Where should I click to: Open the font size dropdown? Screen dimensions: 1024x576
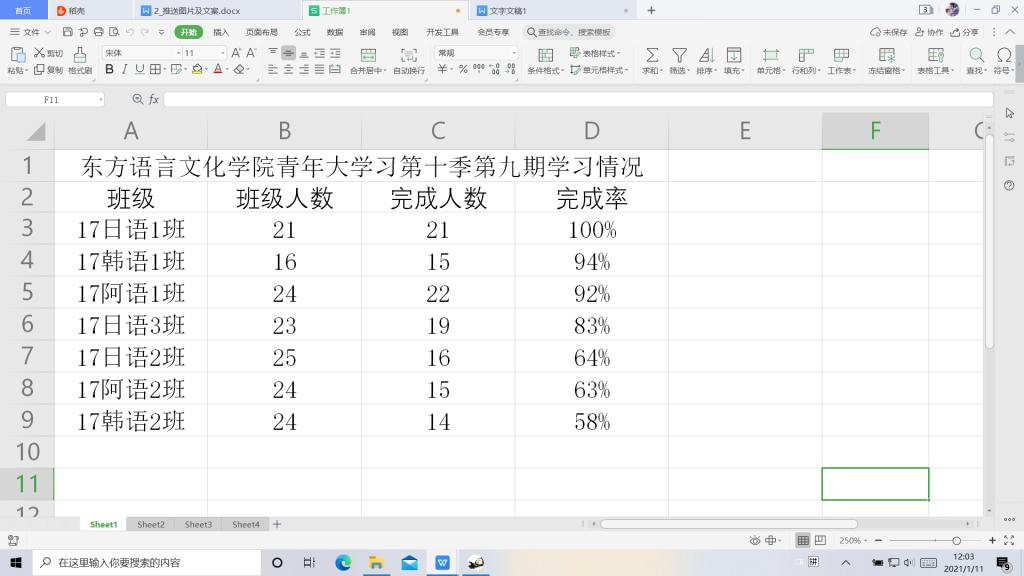coord(221,53)
